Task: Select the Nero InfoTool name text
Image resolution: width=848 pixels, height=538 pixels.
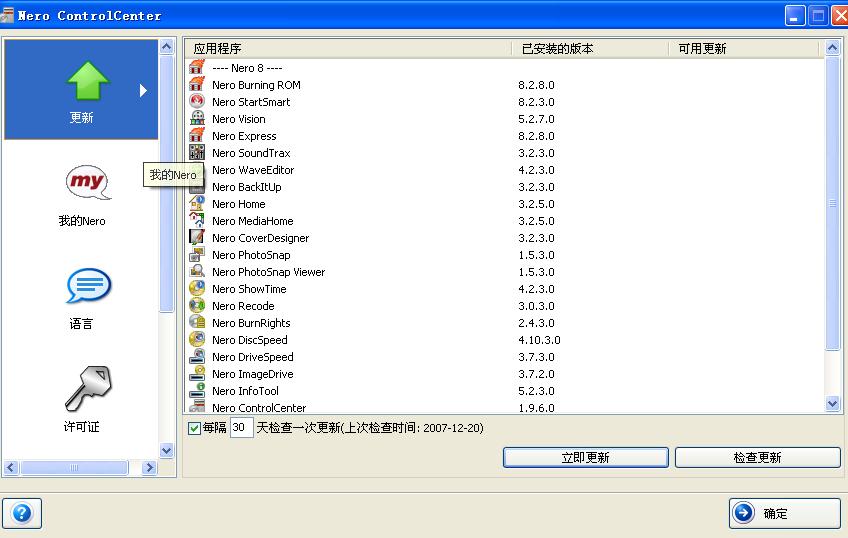Action: (x=246, y=391)
